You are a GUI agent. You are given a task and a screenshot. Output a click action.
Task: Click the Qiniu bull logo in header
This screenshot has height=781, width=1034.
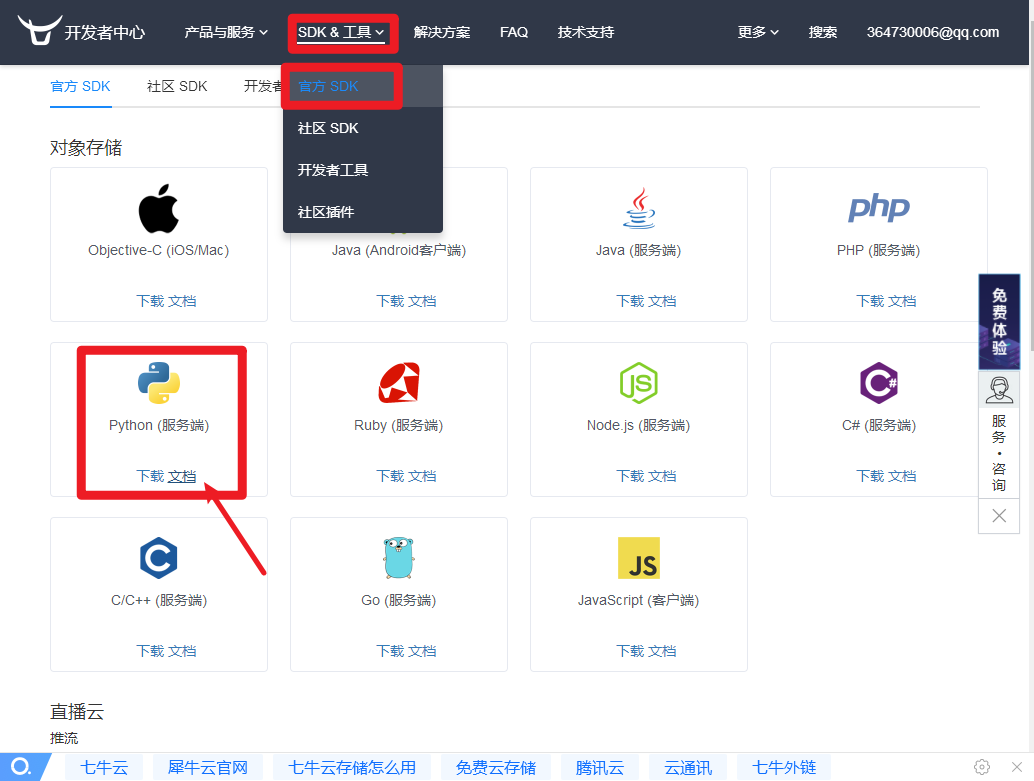tap(40, 30)
